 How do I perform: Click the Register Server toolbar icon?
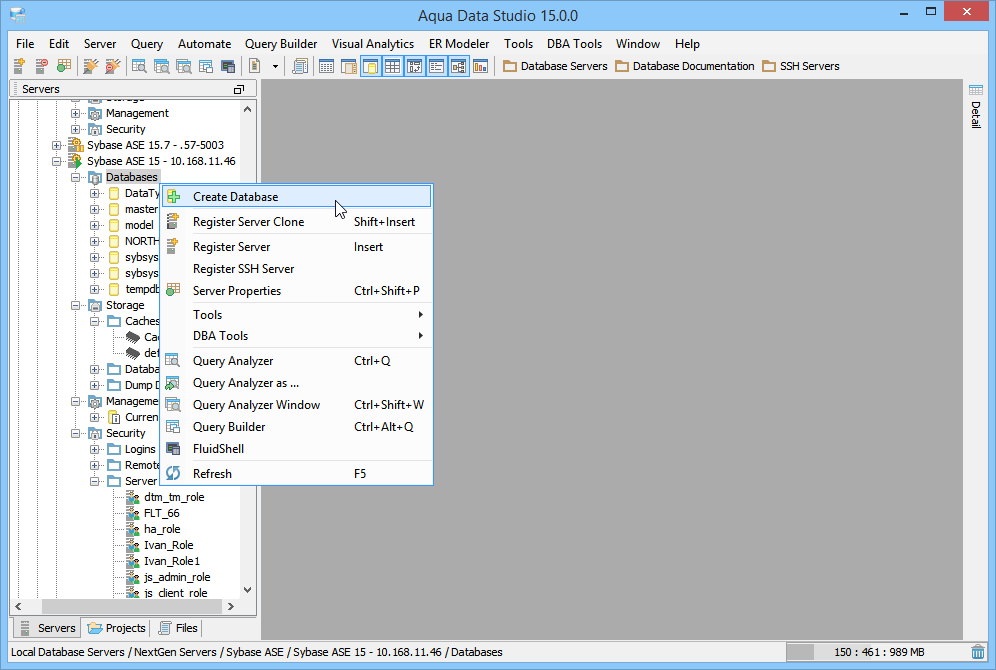pyautogui.click(x=19, y=66)
